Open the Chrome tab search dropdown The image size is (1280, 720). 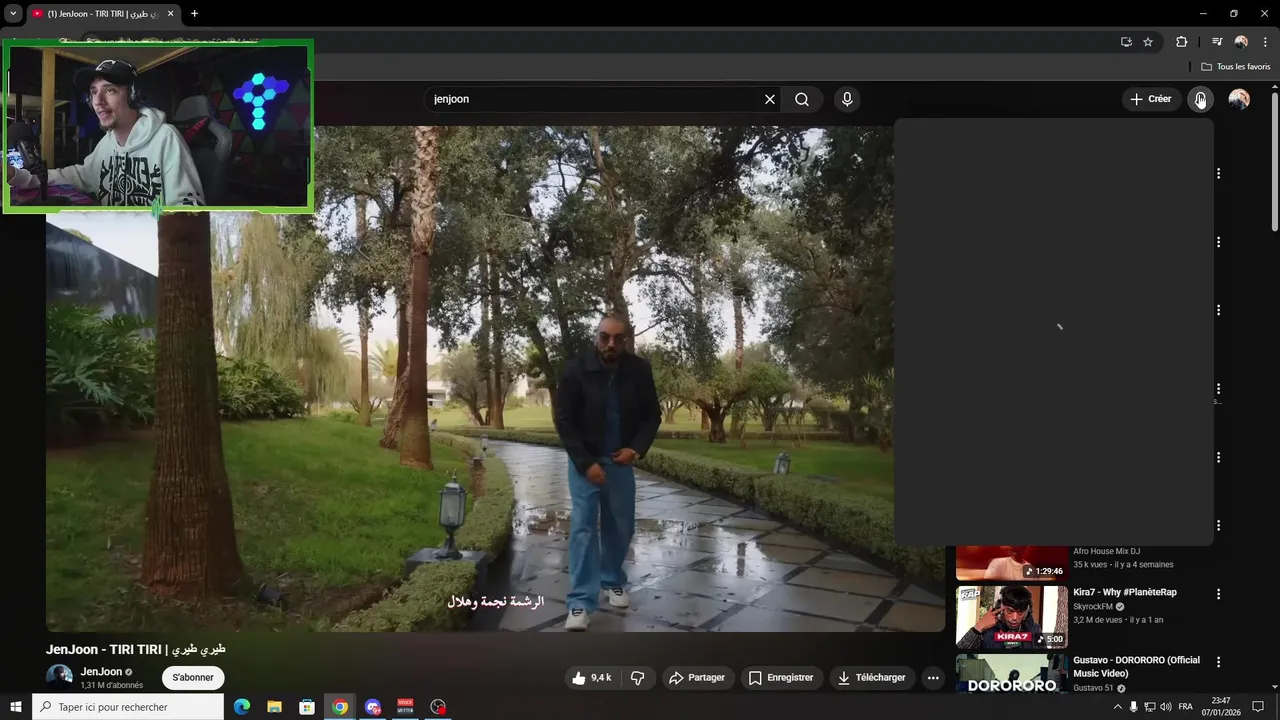point(13,14)
